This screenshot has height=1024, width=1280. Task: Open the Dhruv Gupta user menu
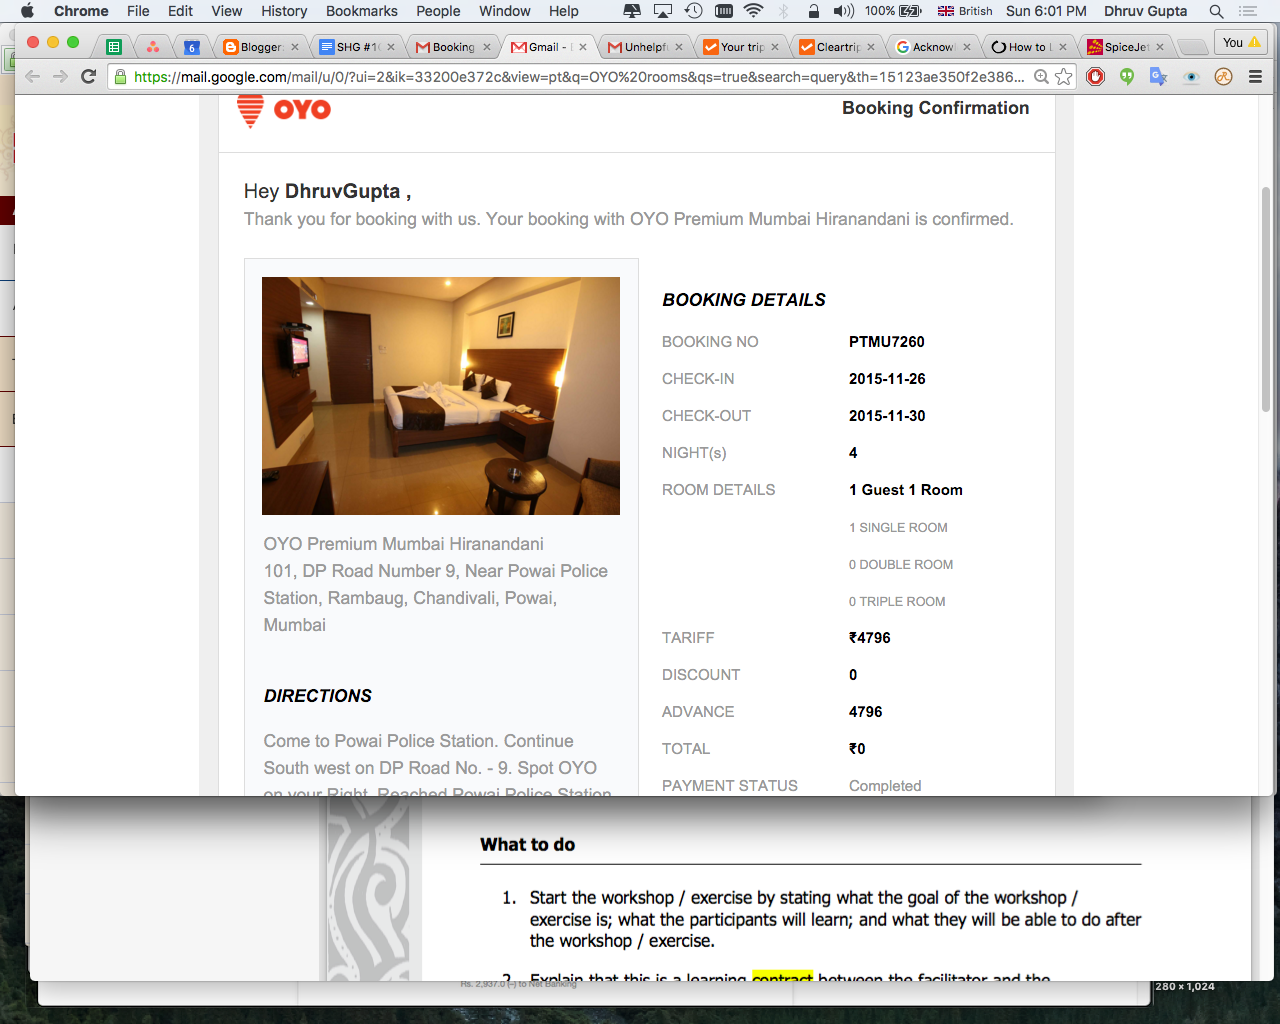pos(1146,11)
